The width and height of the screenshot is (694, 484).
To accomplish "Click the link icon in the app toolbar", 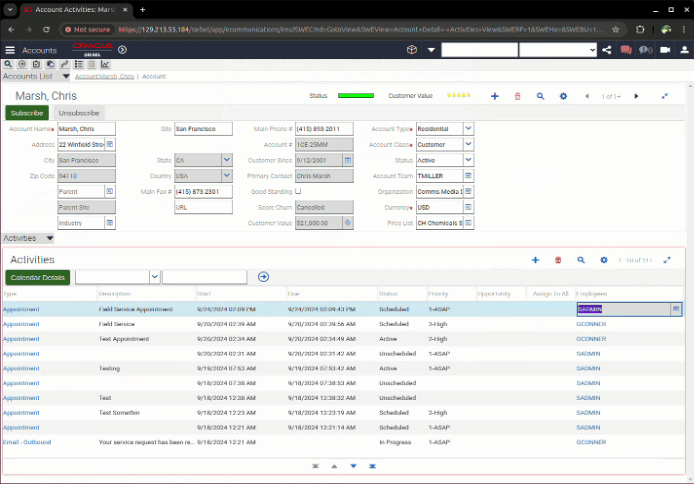I will point(65,64).
